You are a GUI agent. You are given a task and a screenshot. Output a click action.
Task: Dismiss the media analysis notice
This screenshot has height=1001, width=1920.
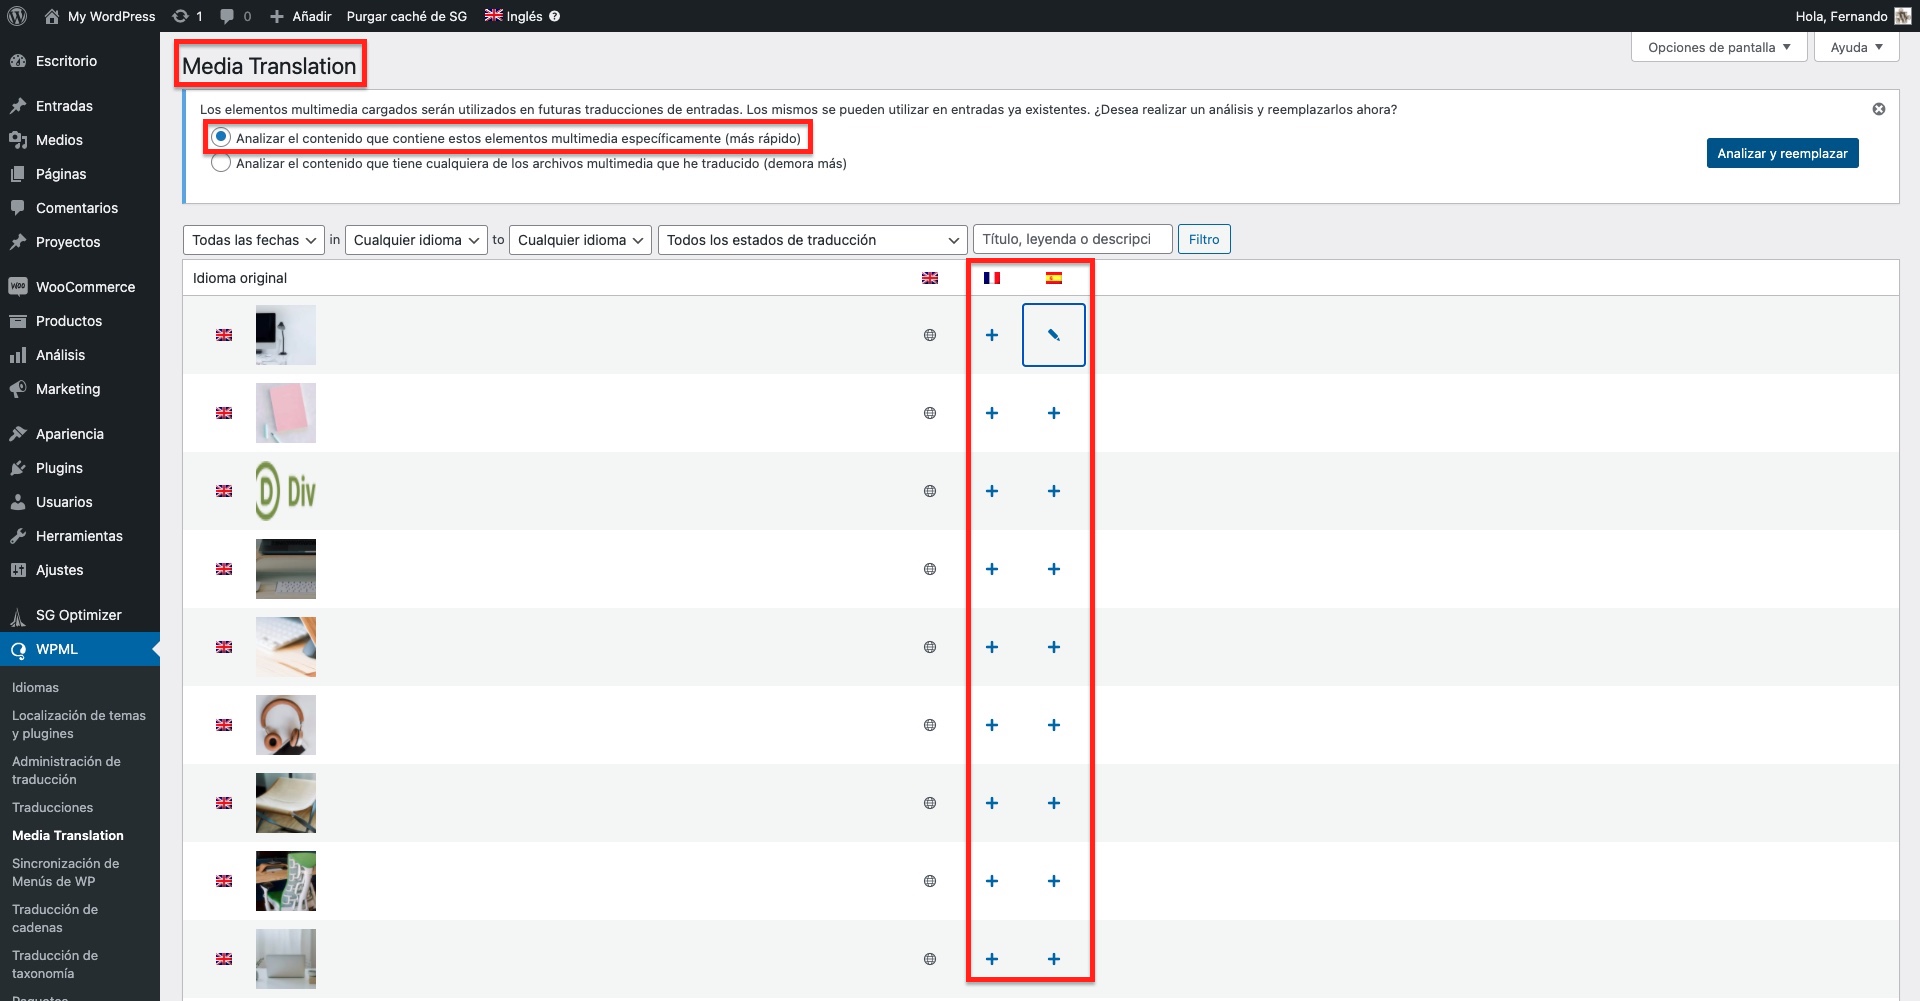[x=1878, y=109]
